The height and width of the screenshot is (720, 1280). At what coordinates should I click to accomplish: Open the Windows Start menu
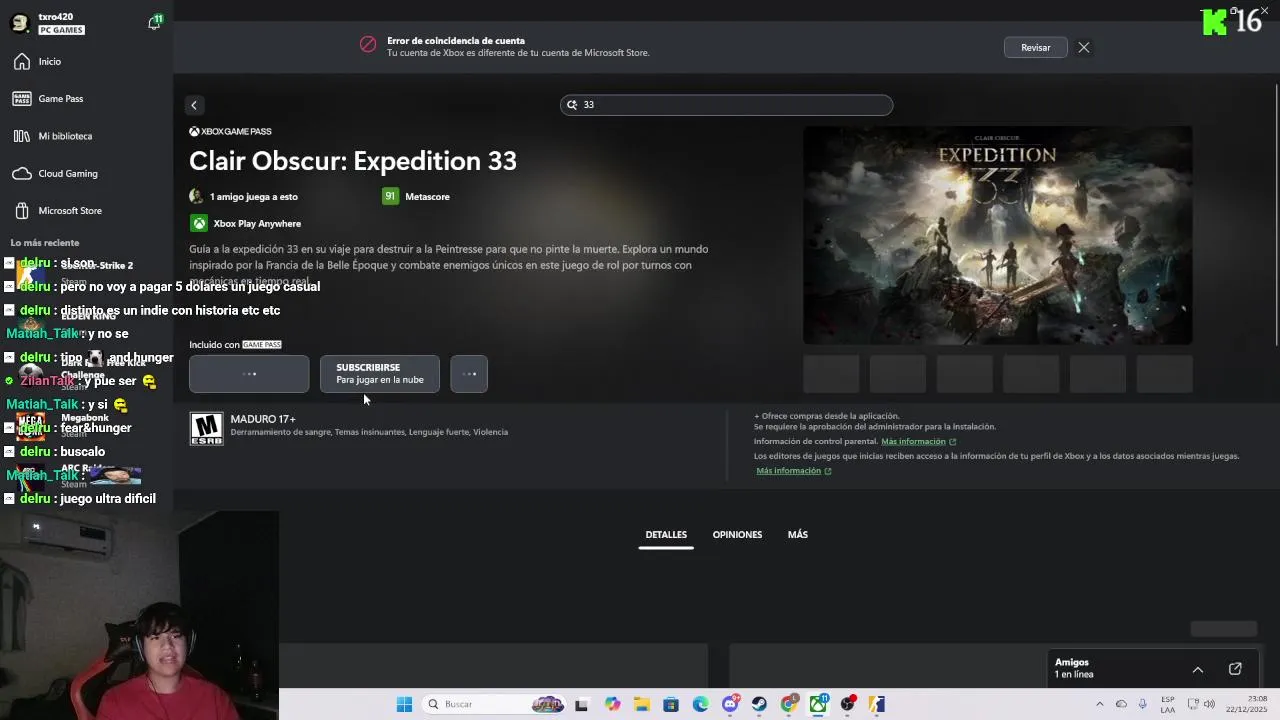click(x=404, y=704)
